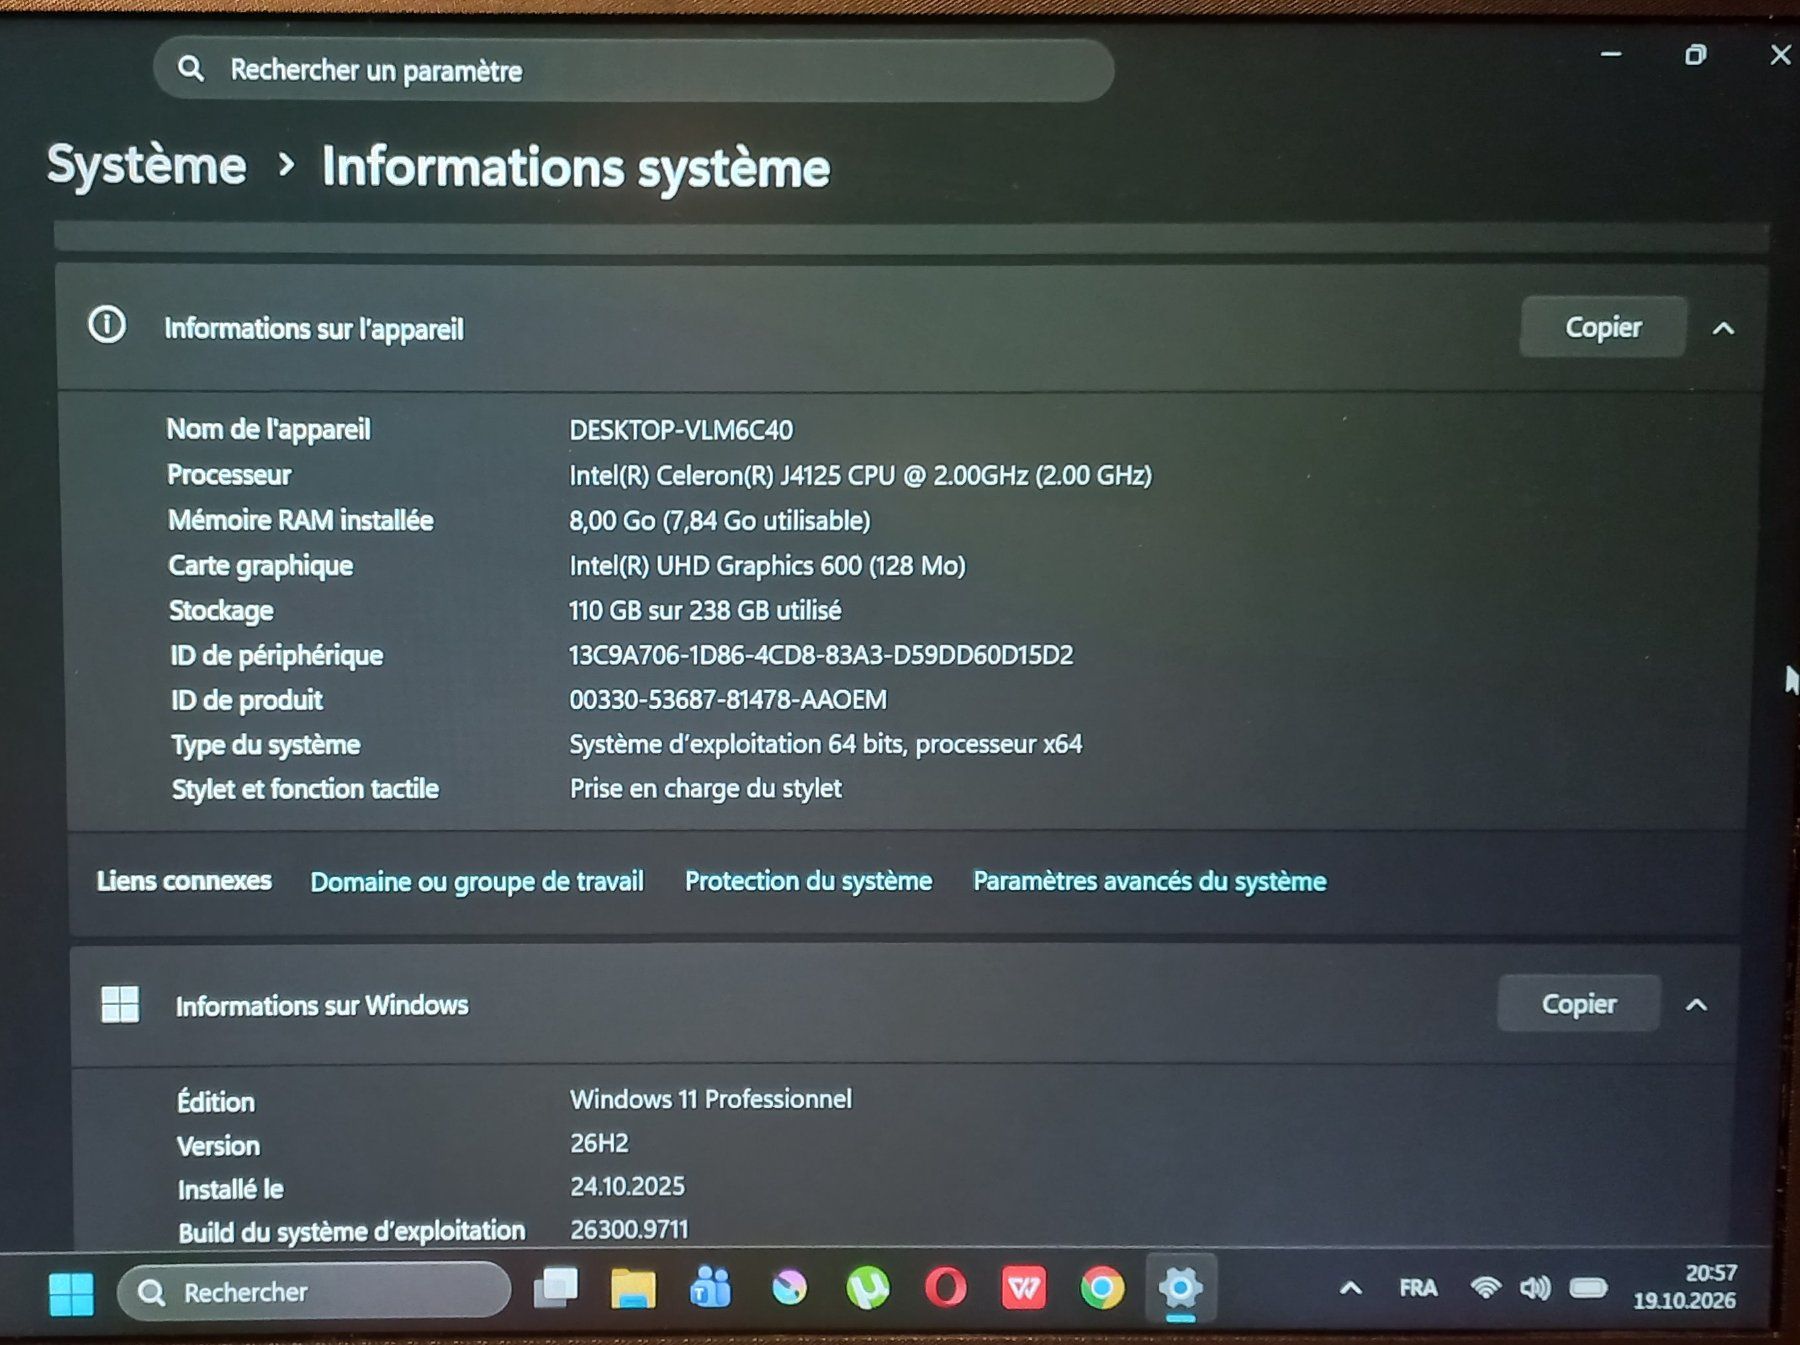Viewport: 1800px width, 1345px height.
Task: Select the install date 24.10.2025
Action: click(x=627, y=1186)
